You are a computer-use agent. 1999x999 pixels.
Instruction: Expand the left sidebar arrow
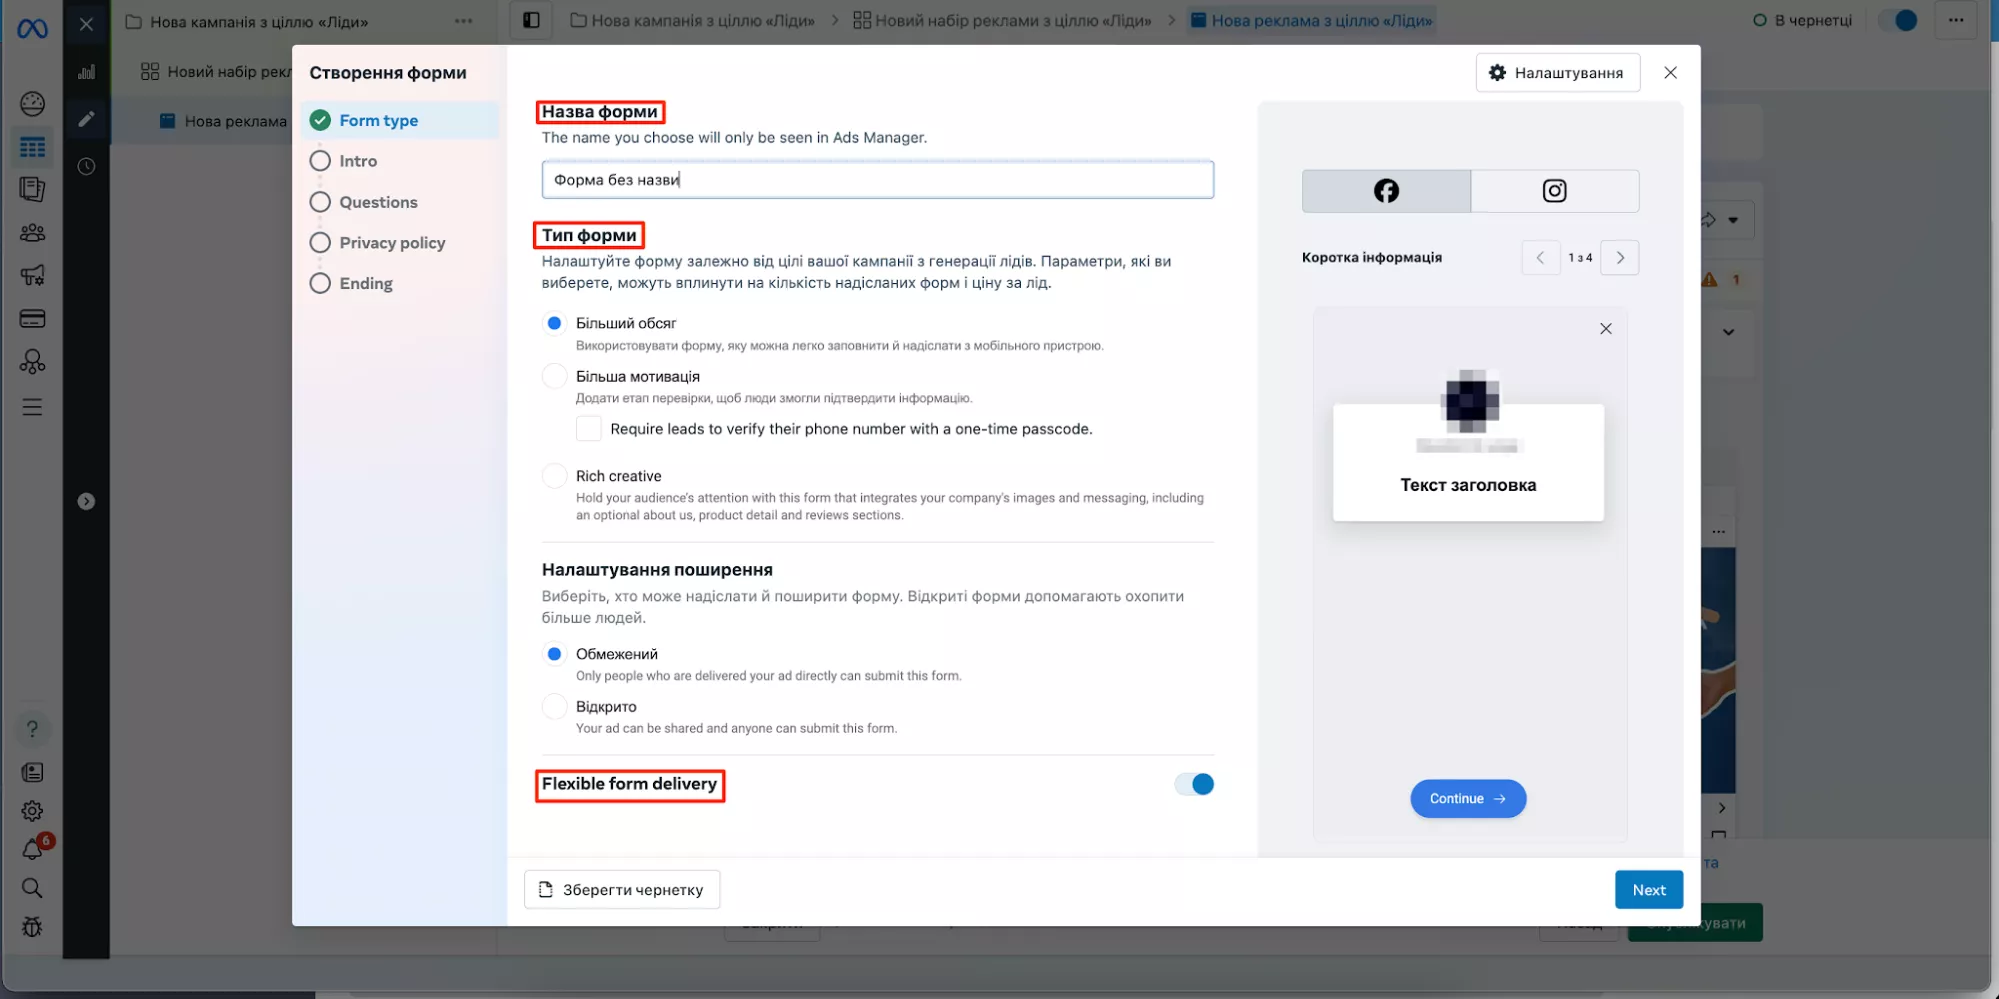pos(87,501)
